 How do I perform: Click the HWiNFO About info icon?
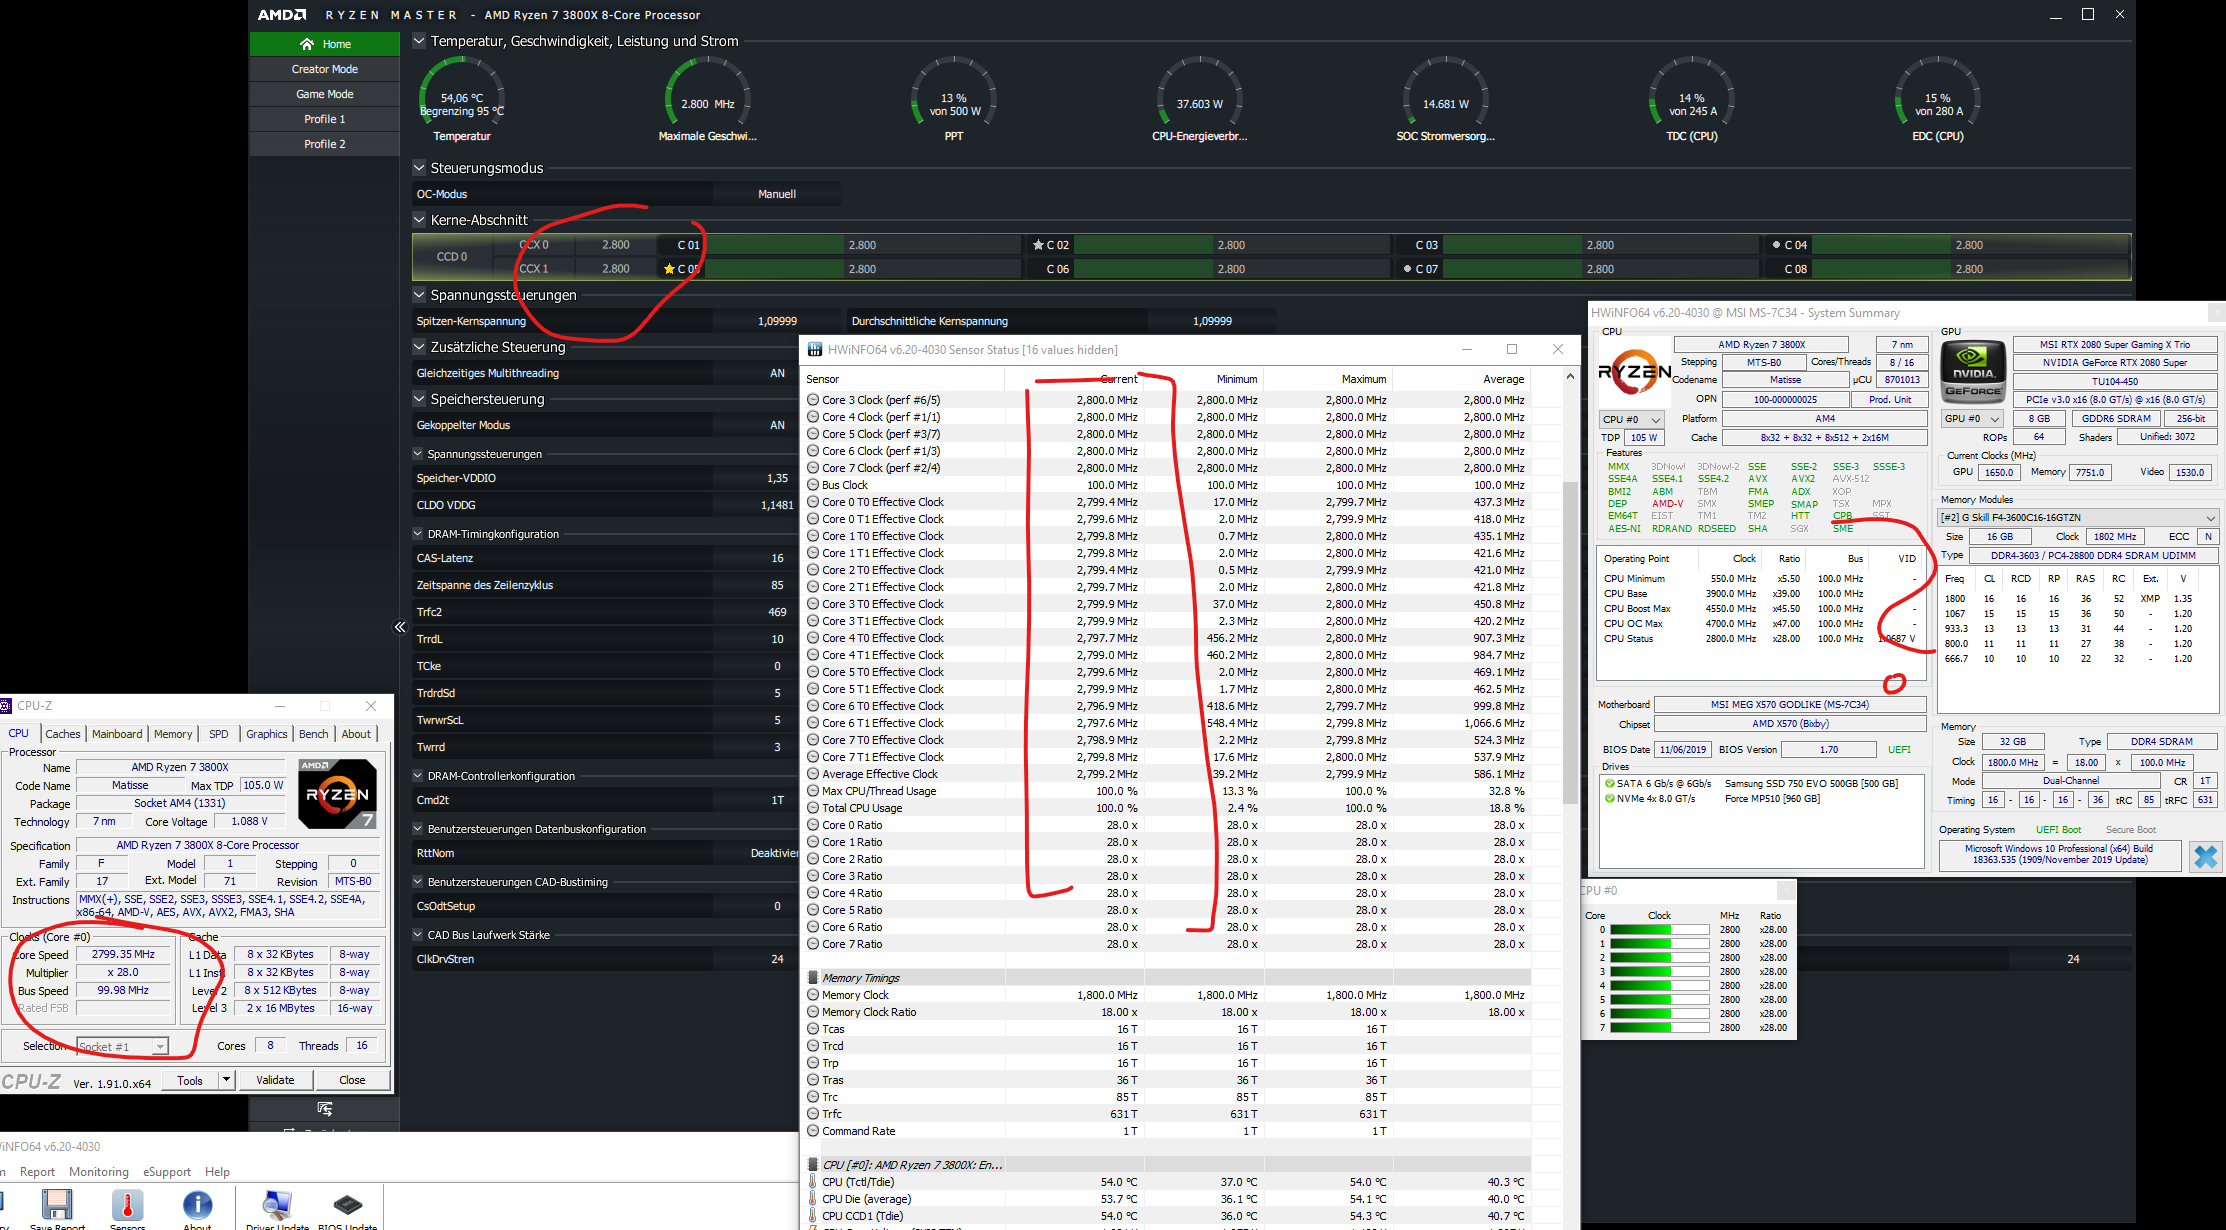click(x=197, y=1205)
